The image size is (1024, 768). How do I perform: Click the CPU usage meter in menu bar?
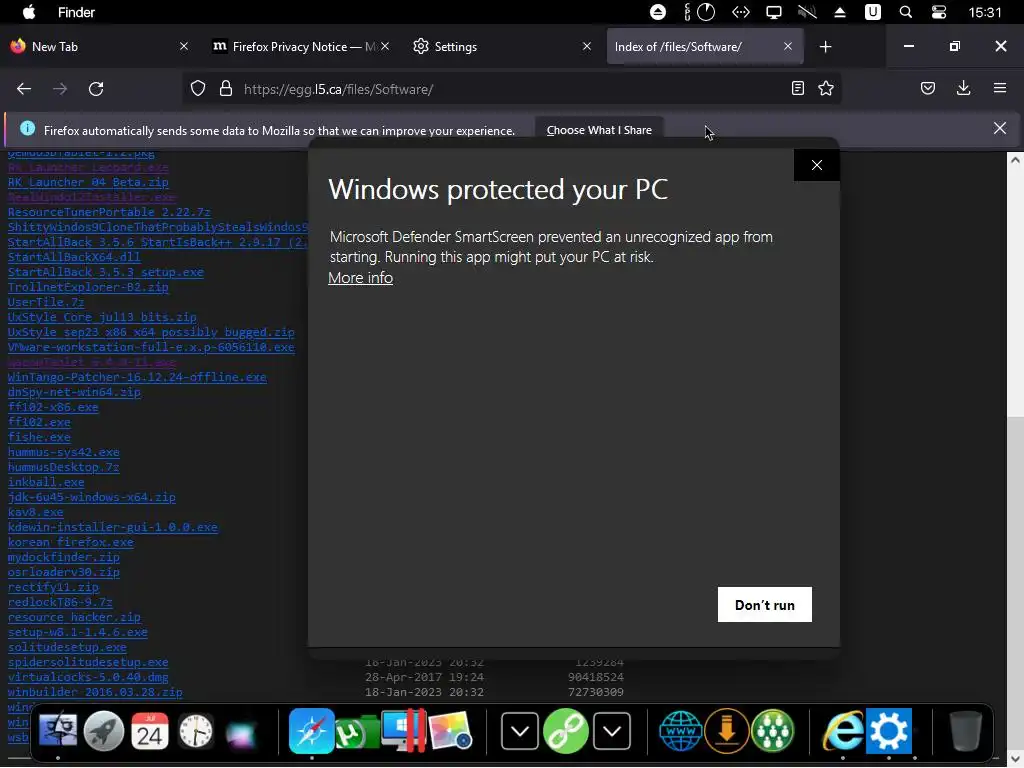706,12
